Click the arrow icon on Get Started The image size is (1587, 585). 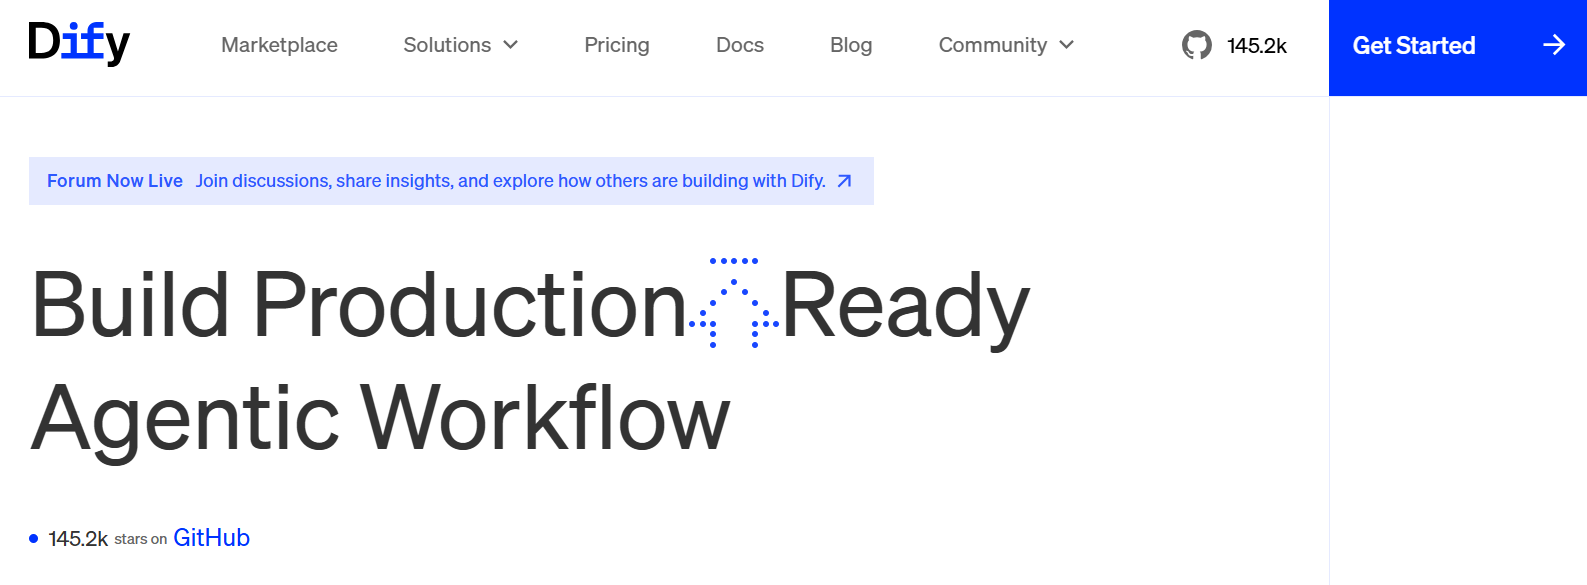point(1553,45)
